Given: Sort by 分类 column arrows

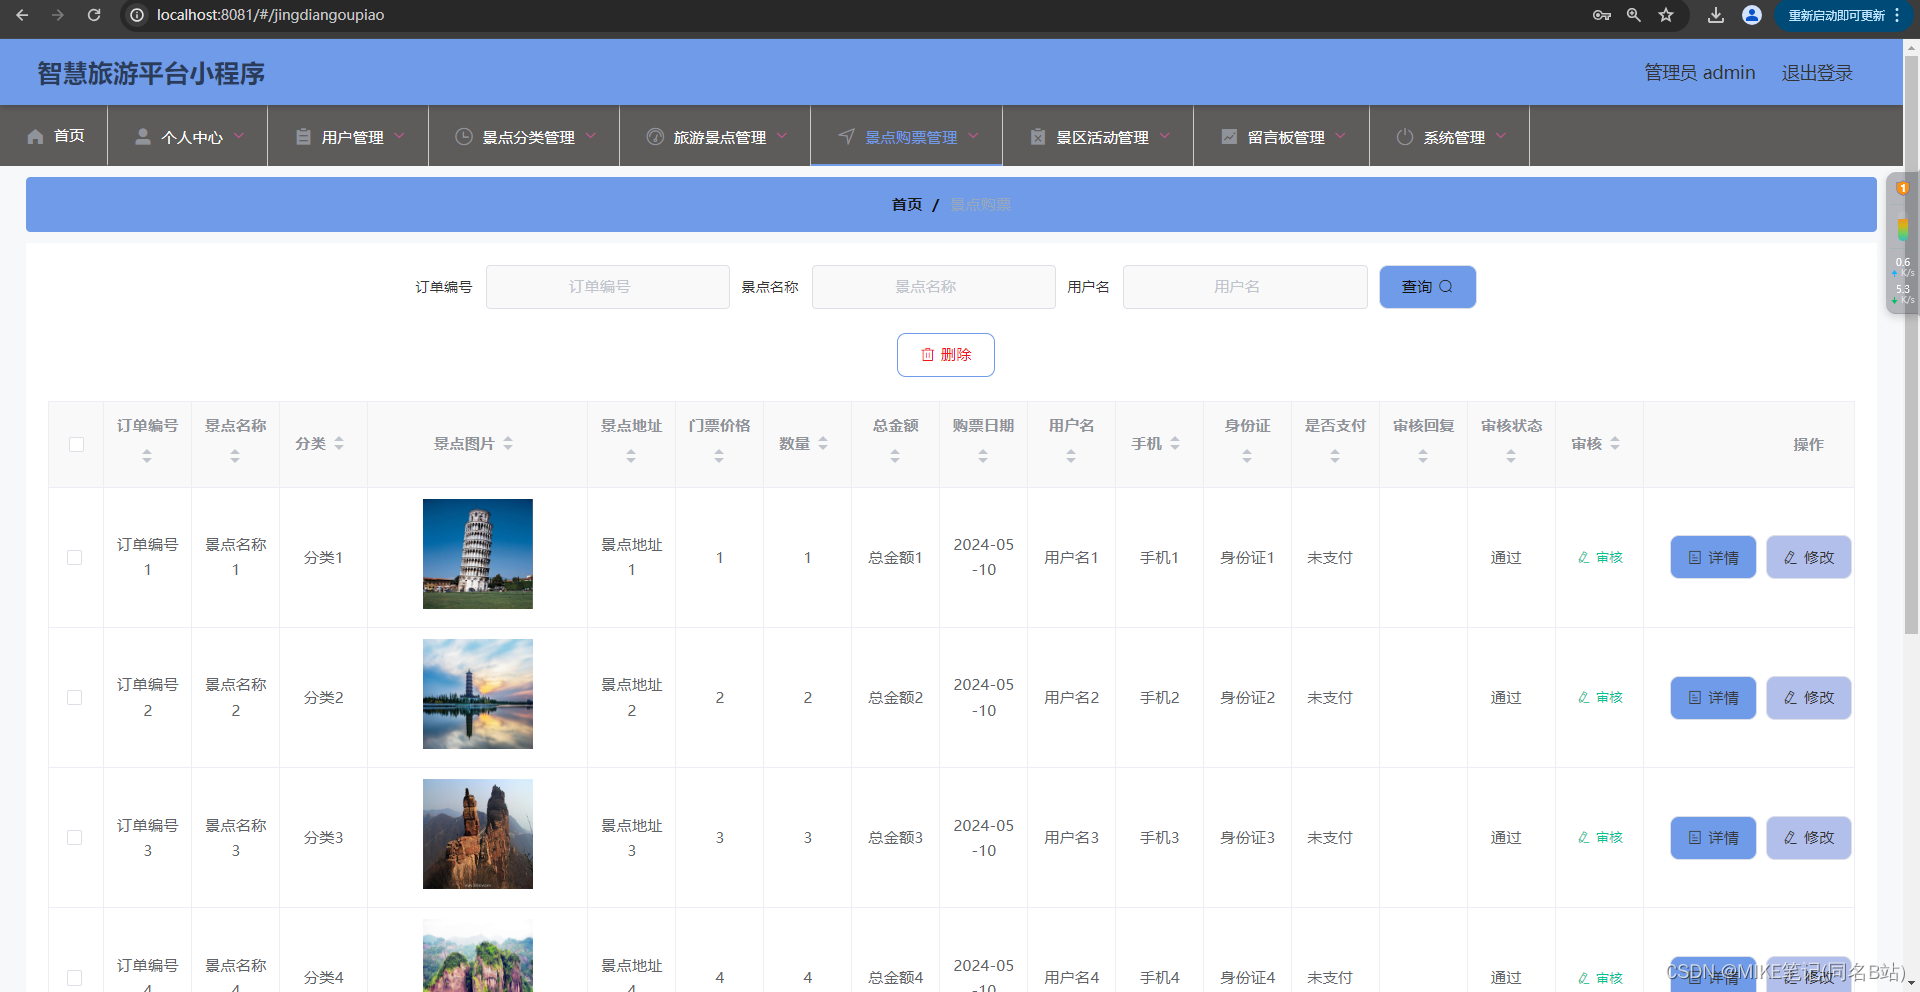Looking at the screenshot, I should 339,443.
